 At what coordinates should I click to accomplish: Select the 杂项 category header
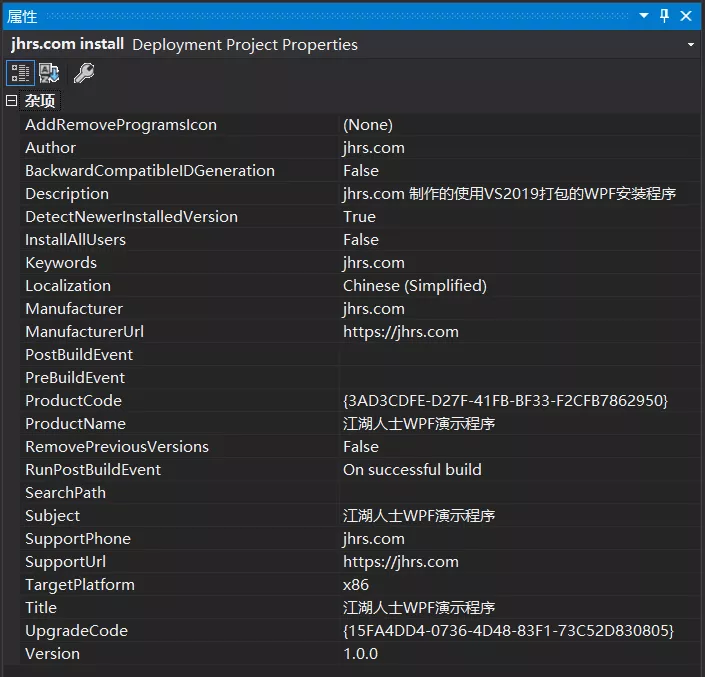(x=40, y=101)
